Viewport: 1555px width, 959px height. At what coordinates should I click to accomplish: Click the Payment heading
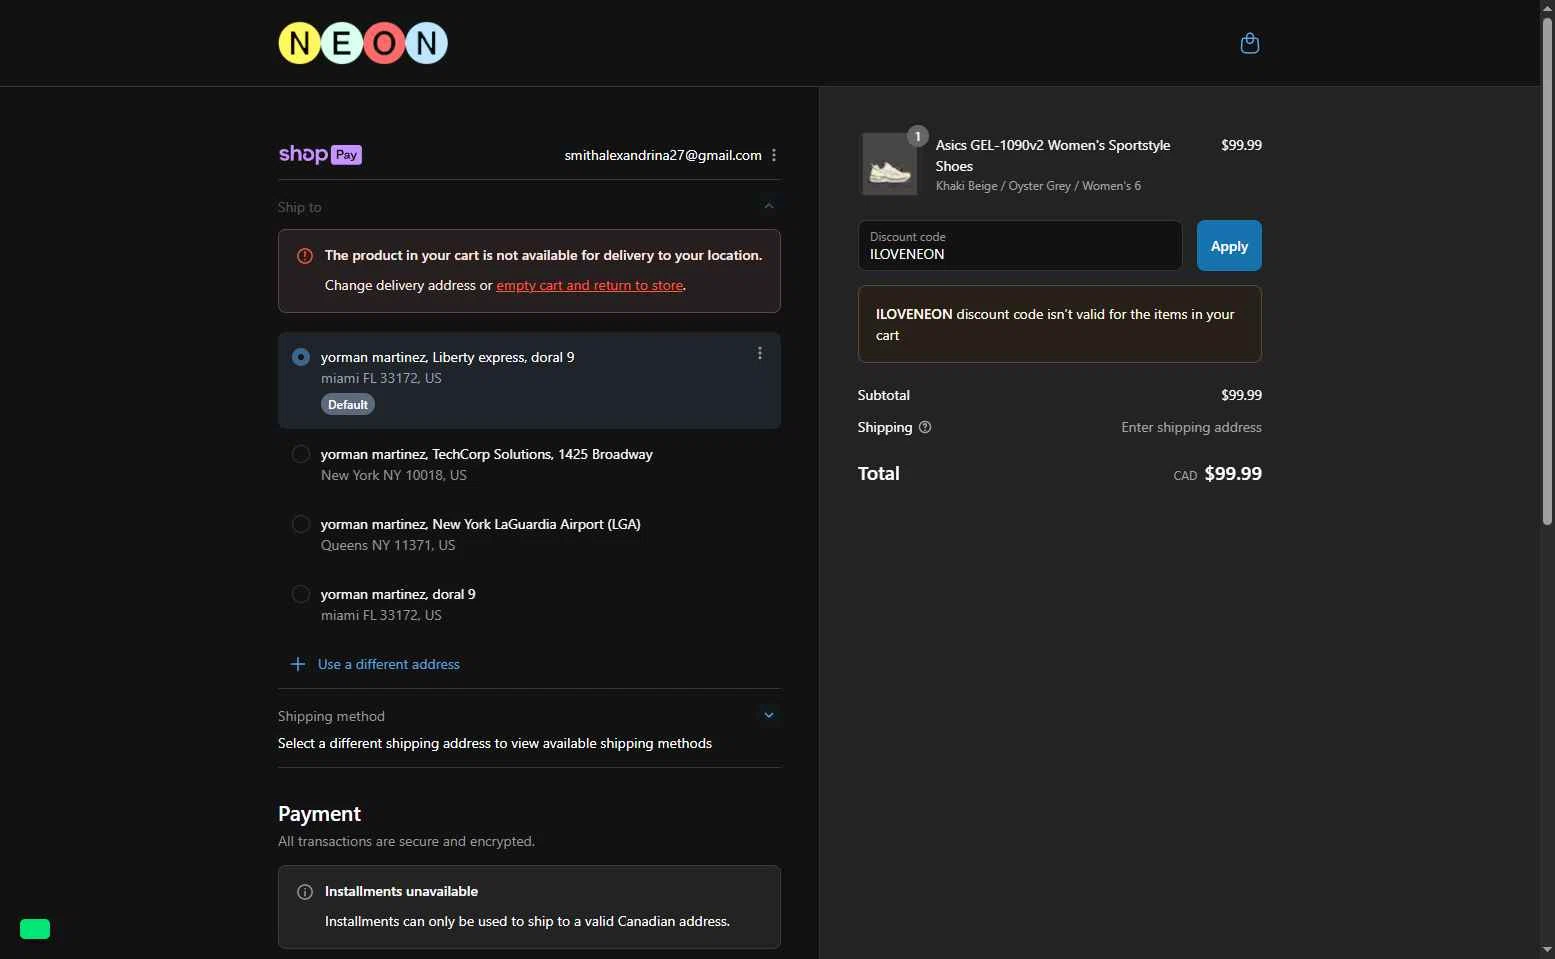319,814
